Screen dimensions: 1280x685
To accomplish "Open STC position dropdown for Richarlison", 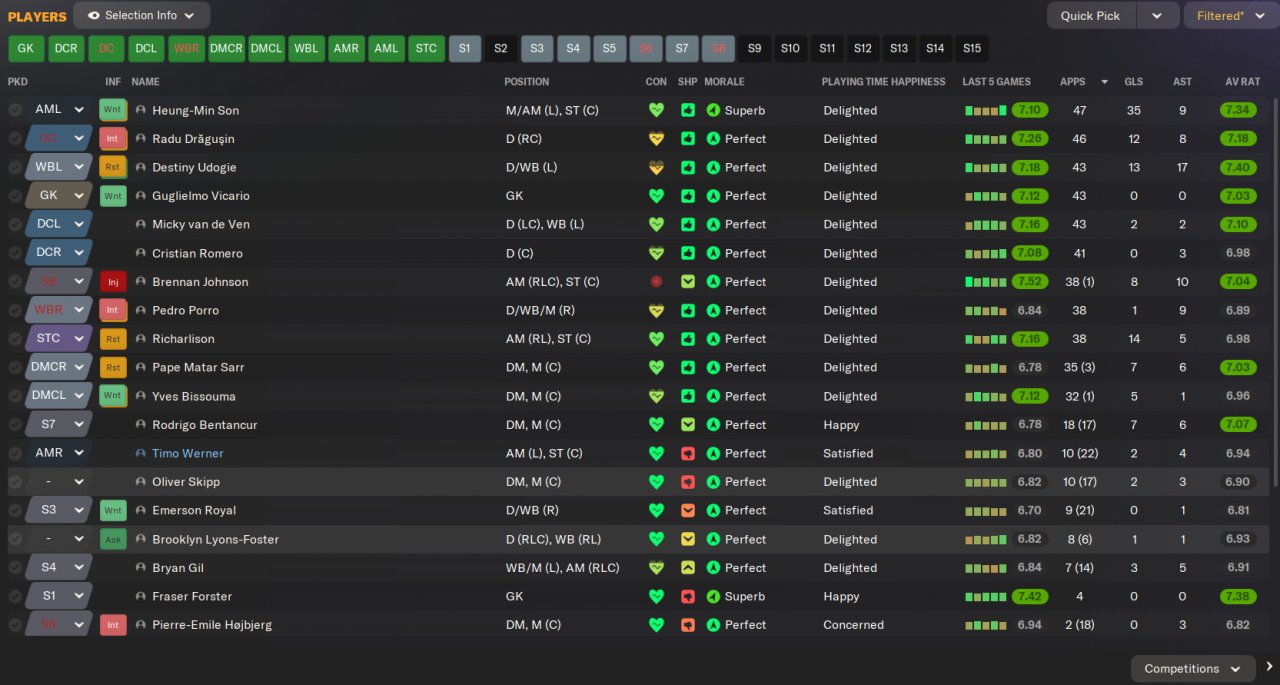I will (x=78, y=339).
